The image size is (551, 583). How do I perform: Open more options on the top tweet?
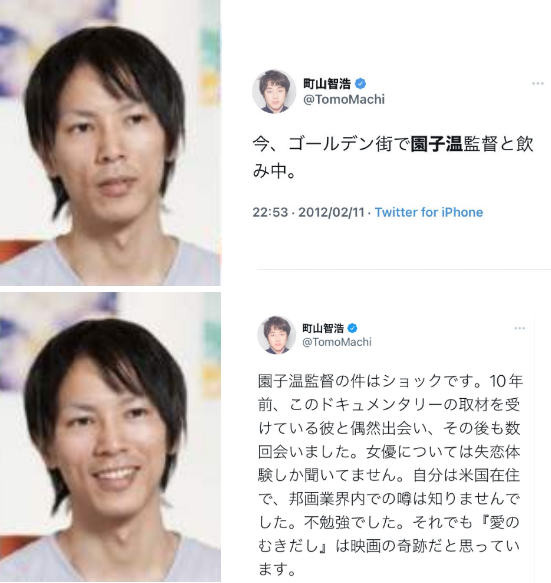[538, 83]
